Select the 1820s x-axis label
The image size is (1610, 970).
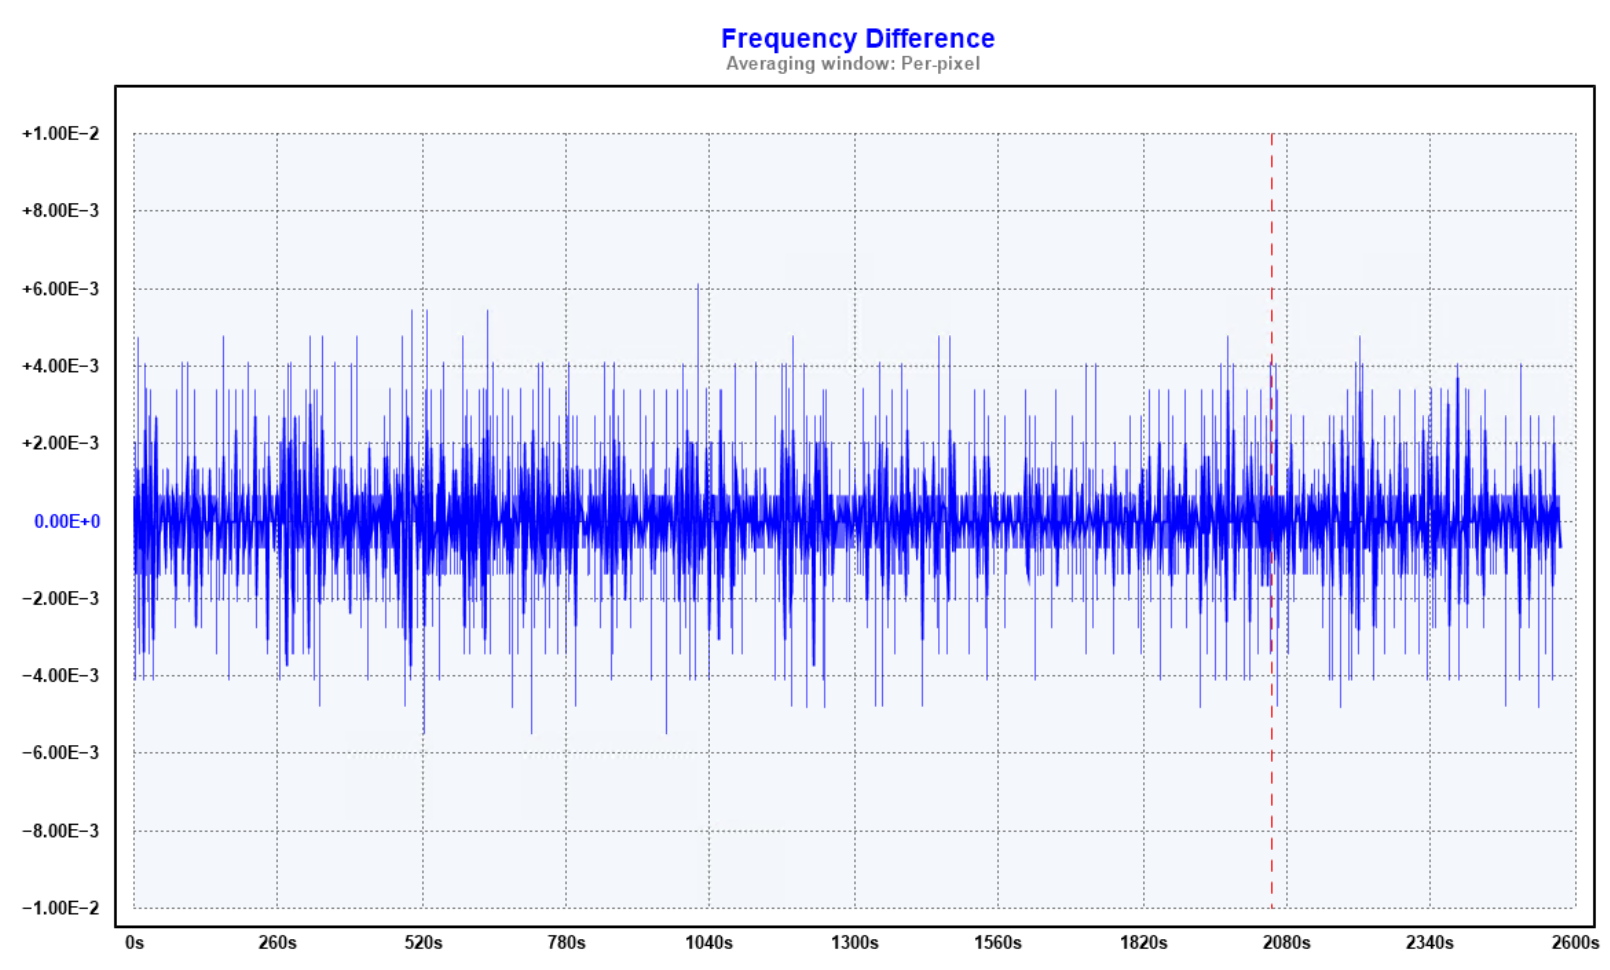click(x=1143, y=942)
